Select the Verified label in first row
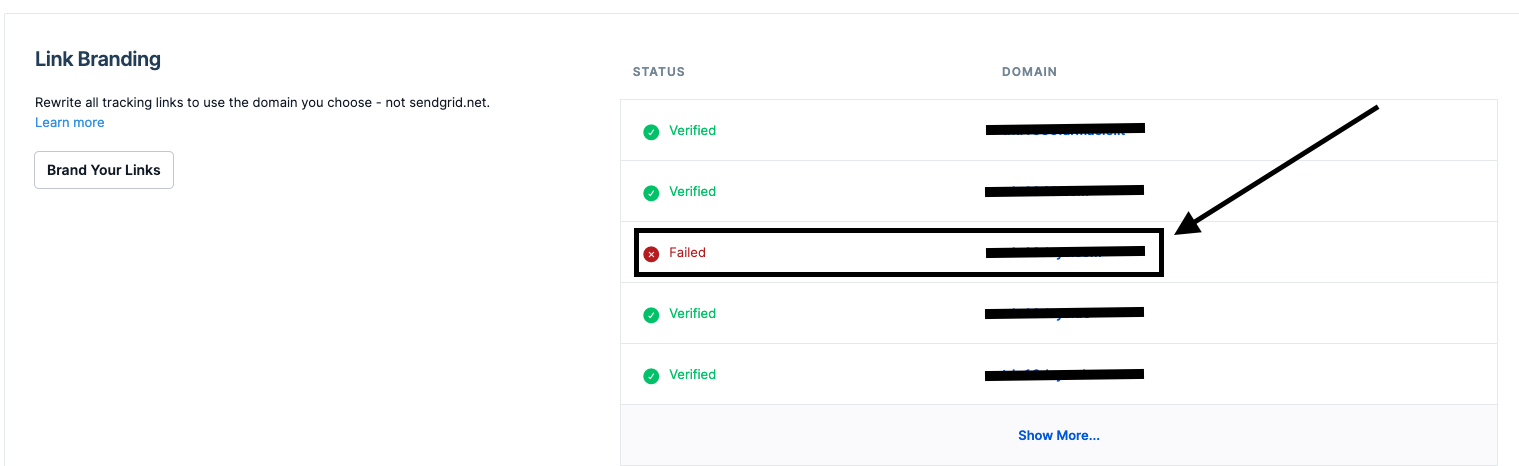1519x466 pixels. 692,130
